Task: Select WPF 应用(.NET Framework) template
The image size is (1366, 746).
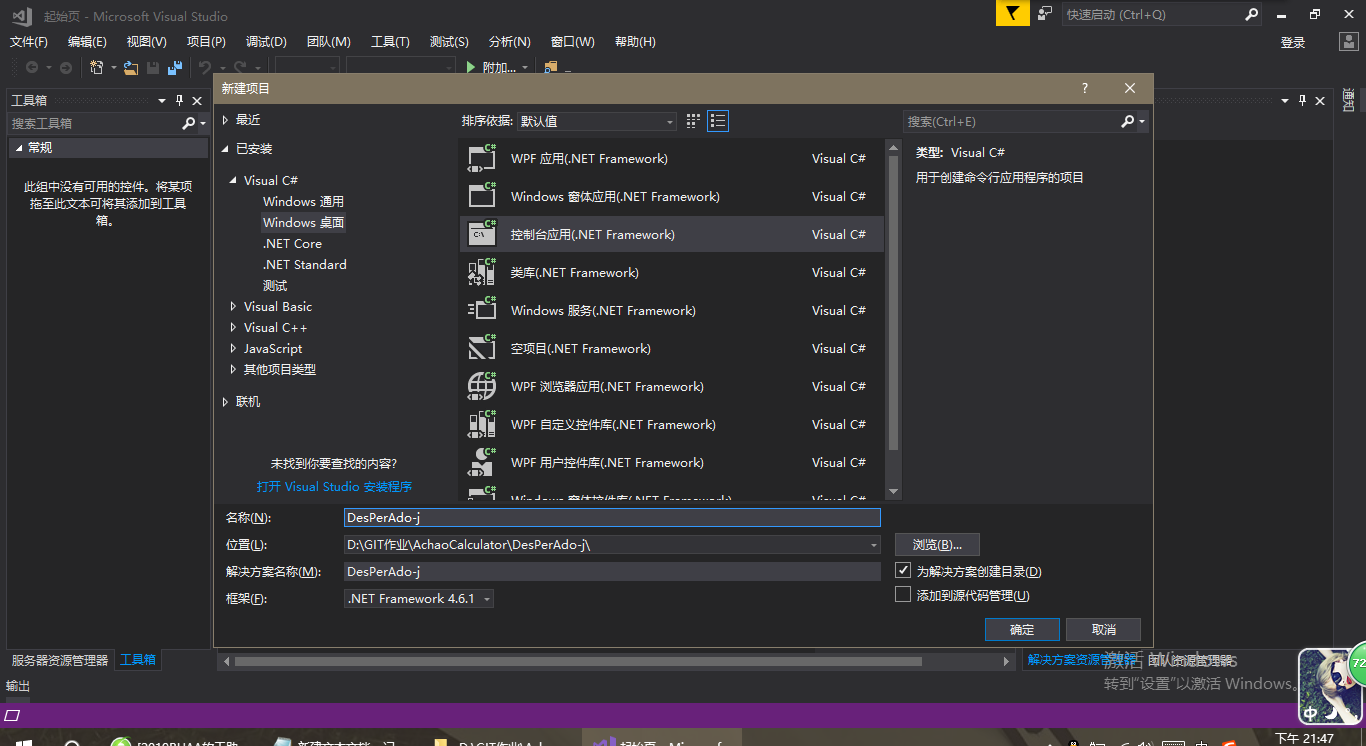Action: click(671, 158)
